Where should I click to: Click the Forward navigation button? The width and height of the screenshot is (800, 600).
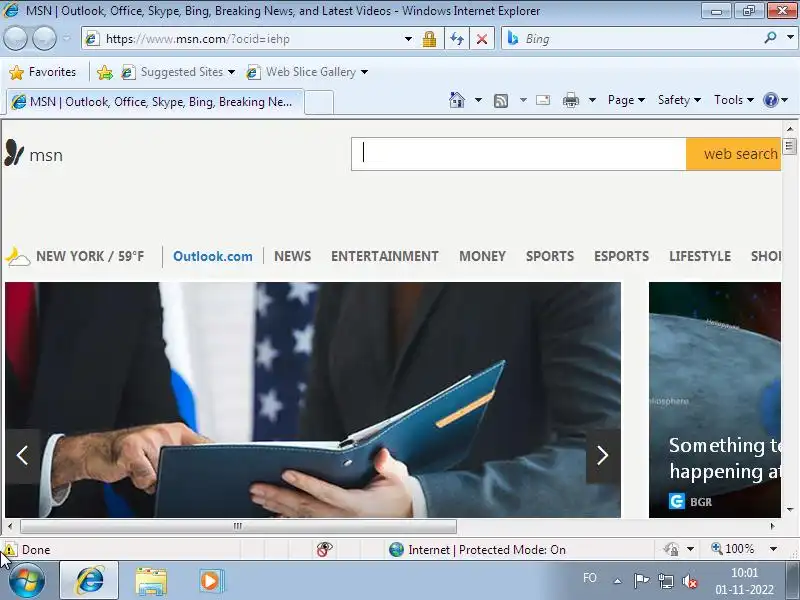point(45,38)
